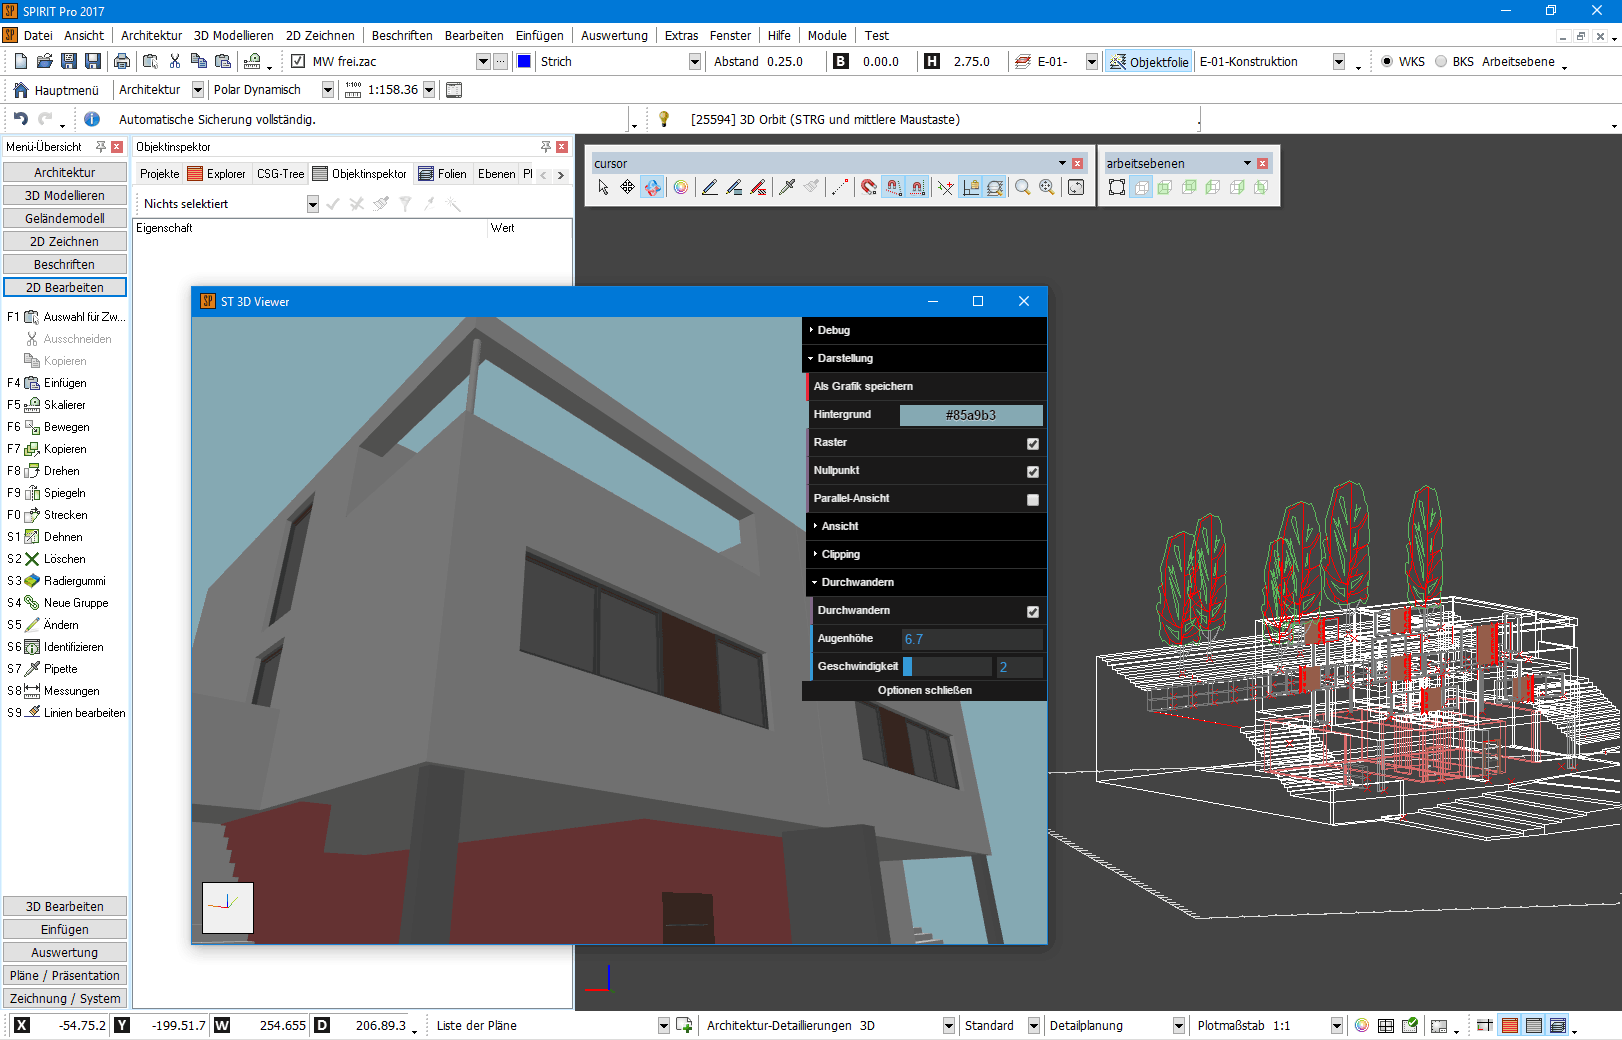The width and height of the screenshot is (1622, 1040).
Task: Toggle the Nullpunkt checkbox
Action: 1033,471
